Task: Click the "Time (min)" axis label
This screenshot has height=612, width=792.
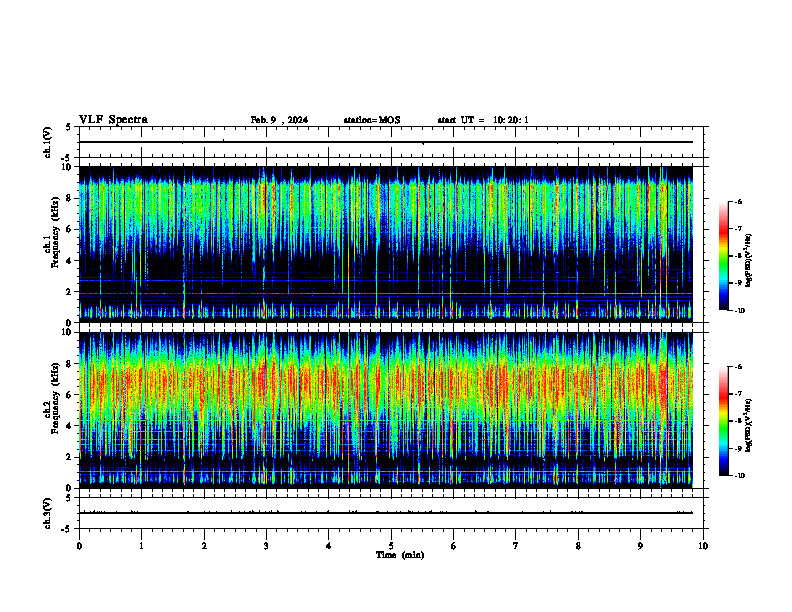Action: pos(400,555)
